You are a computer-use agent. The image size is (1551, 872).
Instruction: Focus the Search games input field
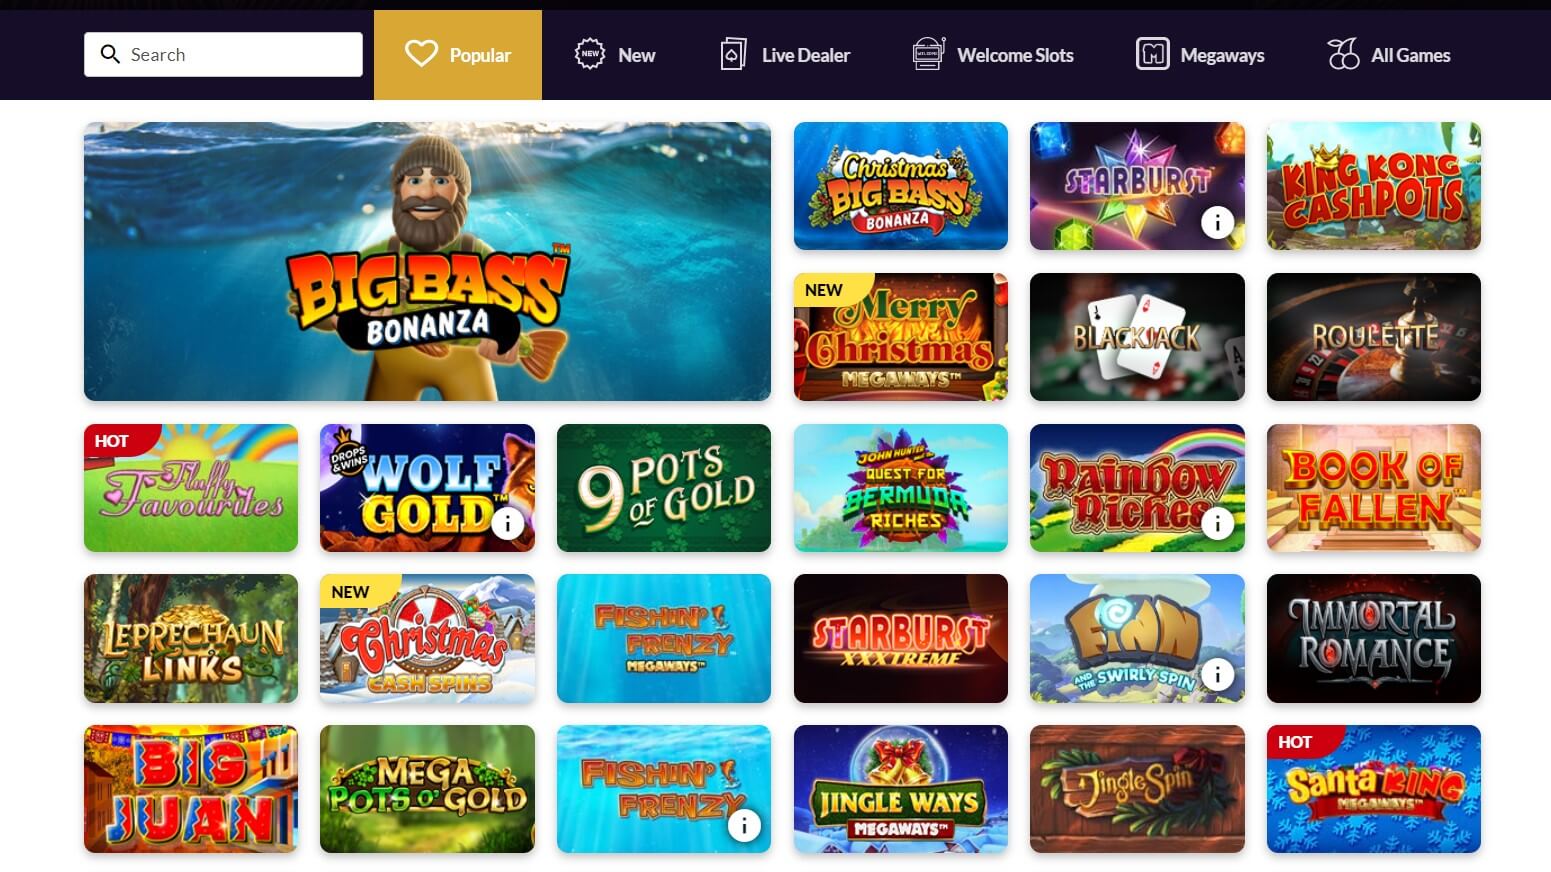[223, 54]
